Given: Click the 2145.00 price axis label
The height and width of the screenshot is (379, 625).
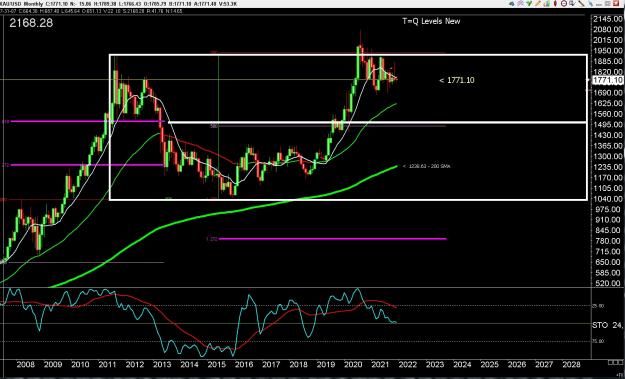Looking at the screenshot, I should click(608, 19).
